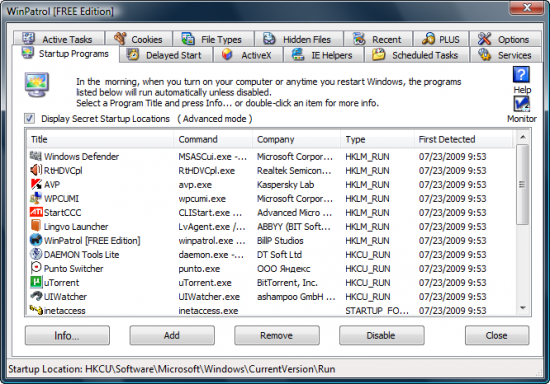Click the File Types tab icon
This screenshot has height=384, width=550.
pos(188,38)
